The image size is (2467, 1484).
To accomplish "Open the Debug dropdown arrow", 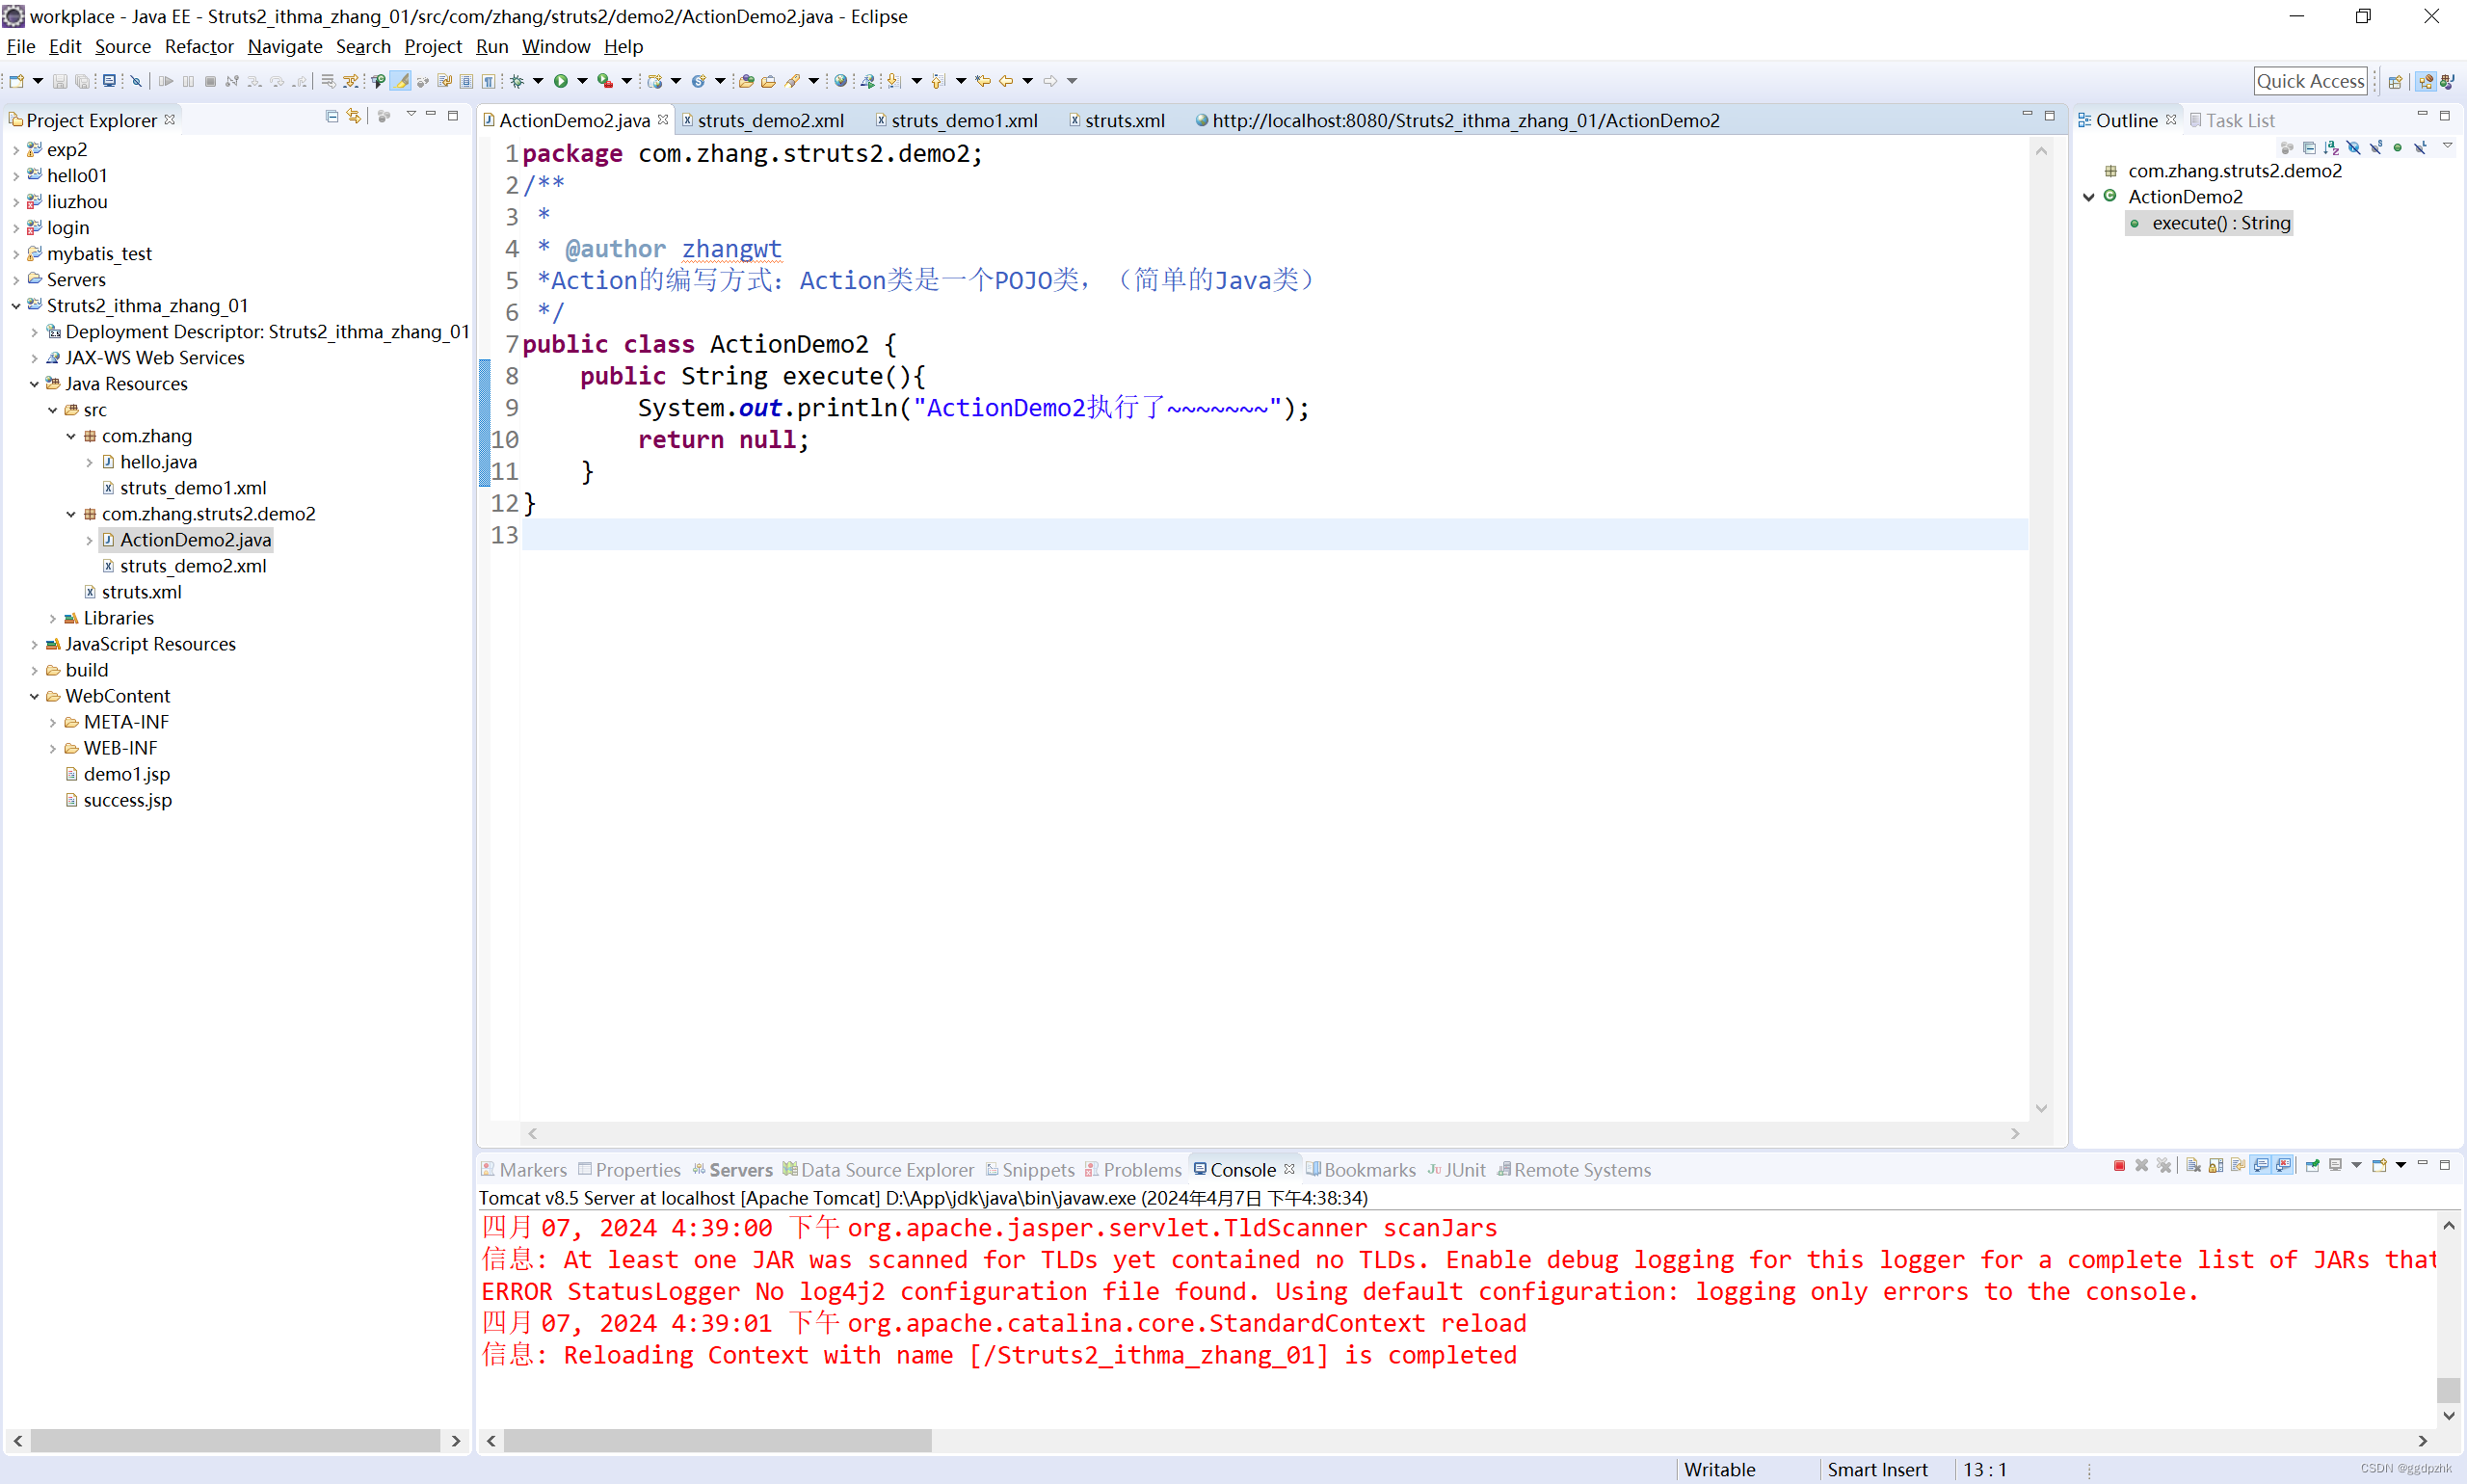I will [x=538, y=81].
